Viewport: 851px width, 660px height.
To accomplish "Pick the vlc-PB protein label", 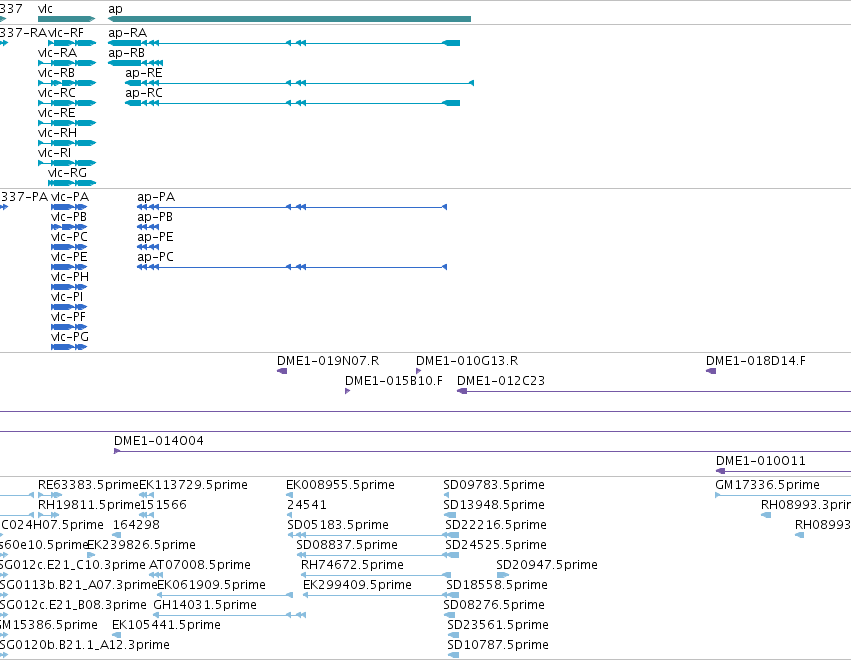I will pyautogui.click(x=69, y=217).
